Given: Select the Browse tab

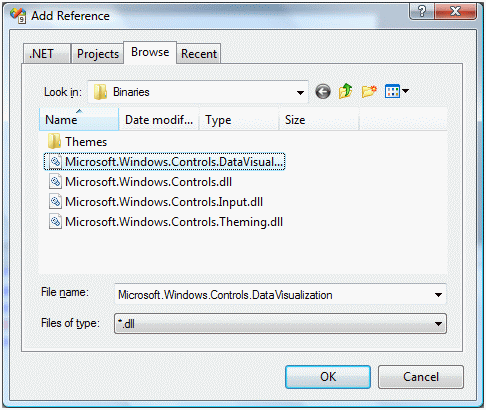Looking at the screenshot, I should coord(150,52).
